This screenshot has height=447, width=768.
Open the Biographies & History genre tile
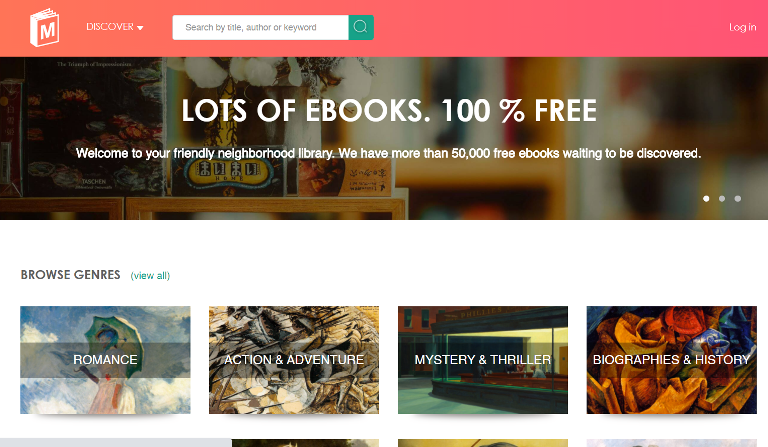click(x=672, y=360)
